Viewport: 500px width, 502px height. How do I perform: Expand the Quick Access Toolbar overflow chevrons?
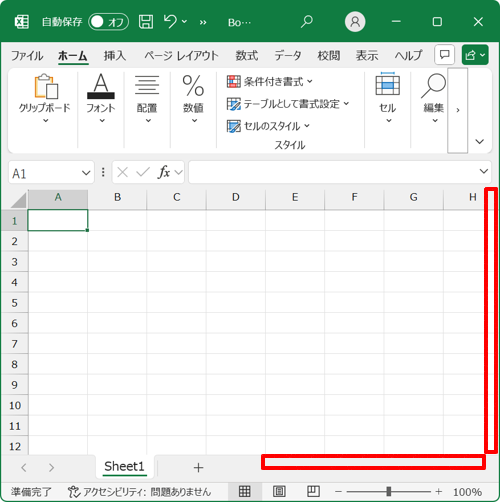(203, 23)
